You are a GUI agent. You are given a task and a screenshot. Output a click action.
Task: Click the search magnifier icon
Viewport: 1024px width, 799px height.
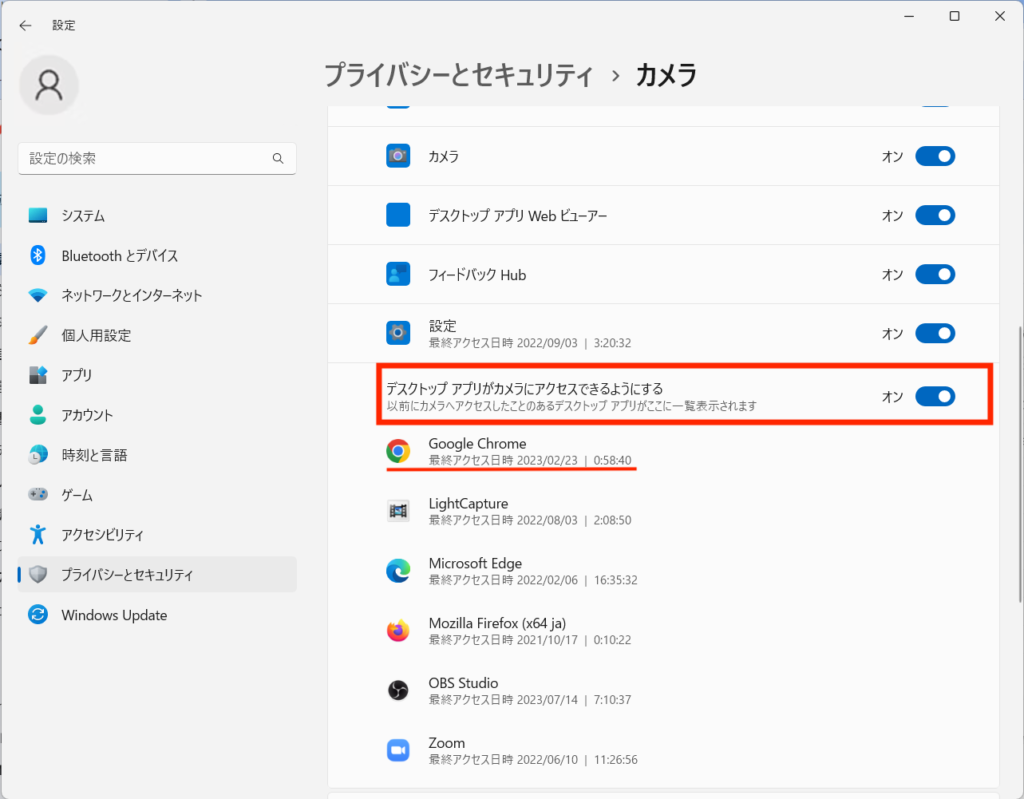coord(278,159)
